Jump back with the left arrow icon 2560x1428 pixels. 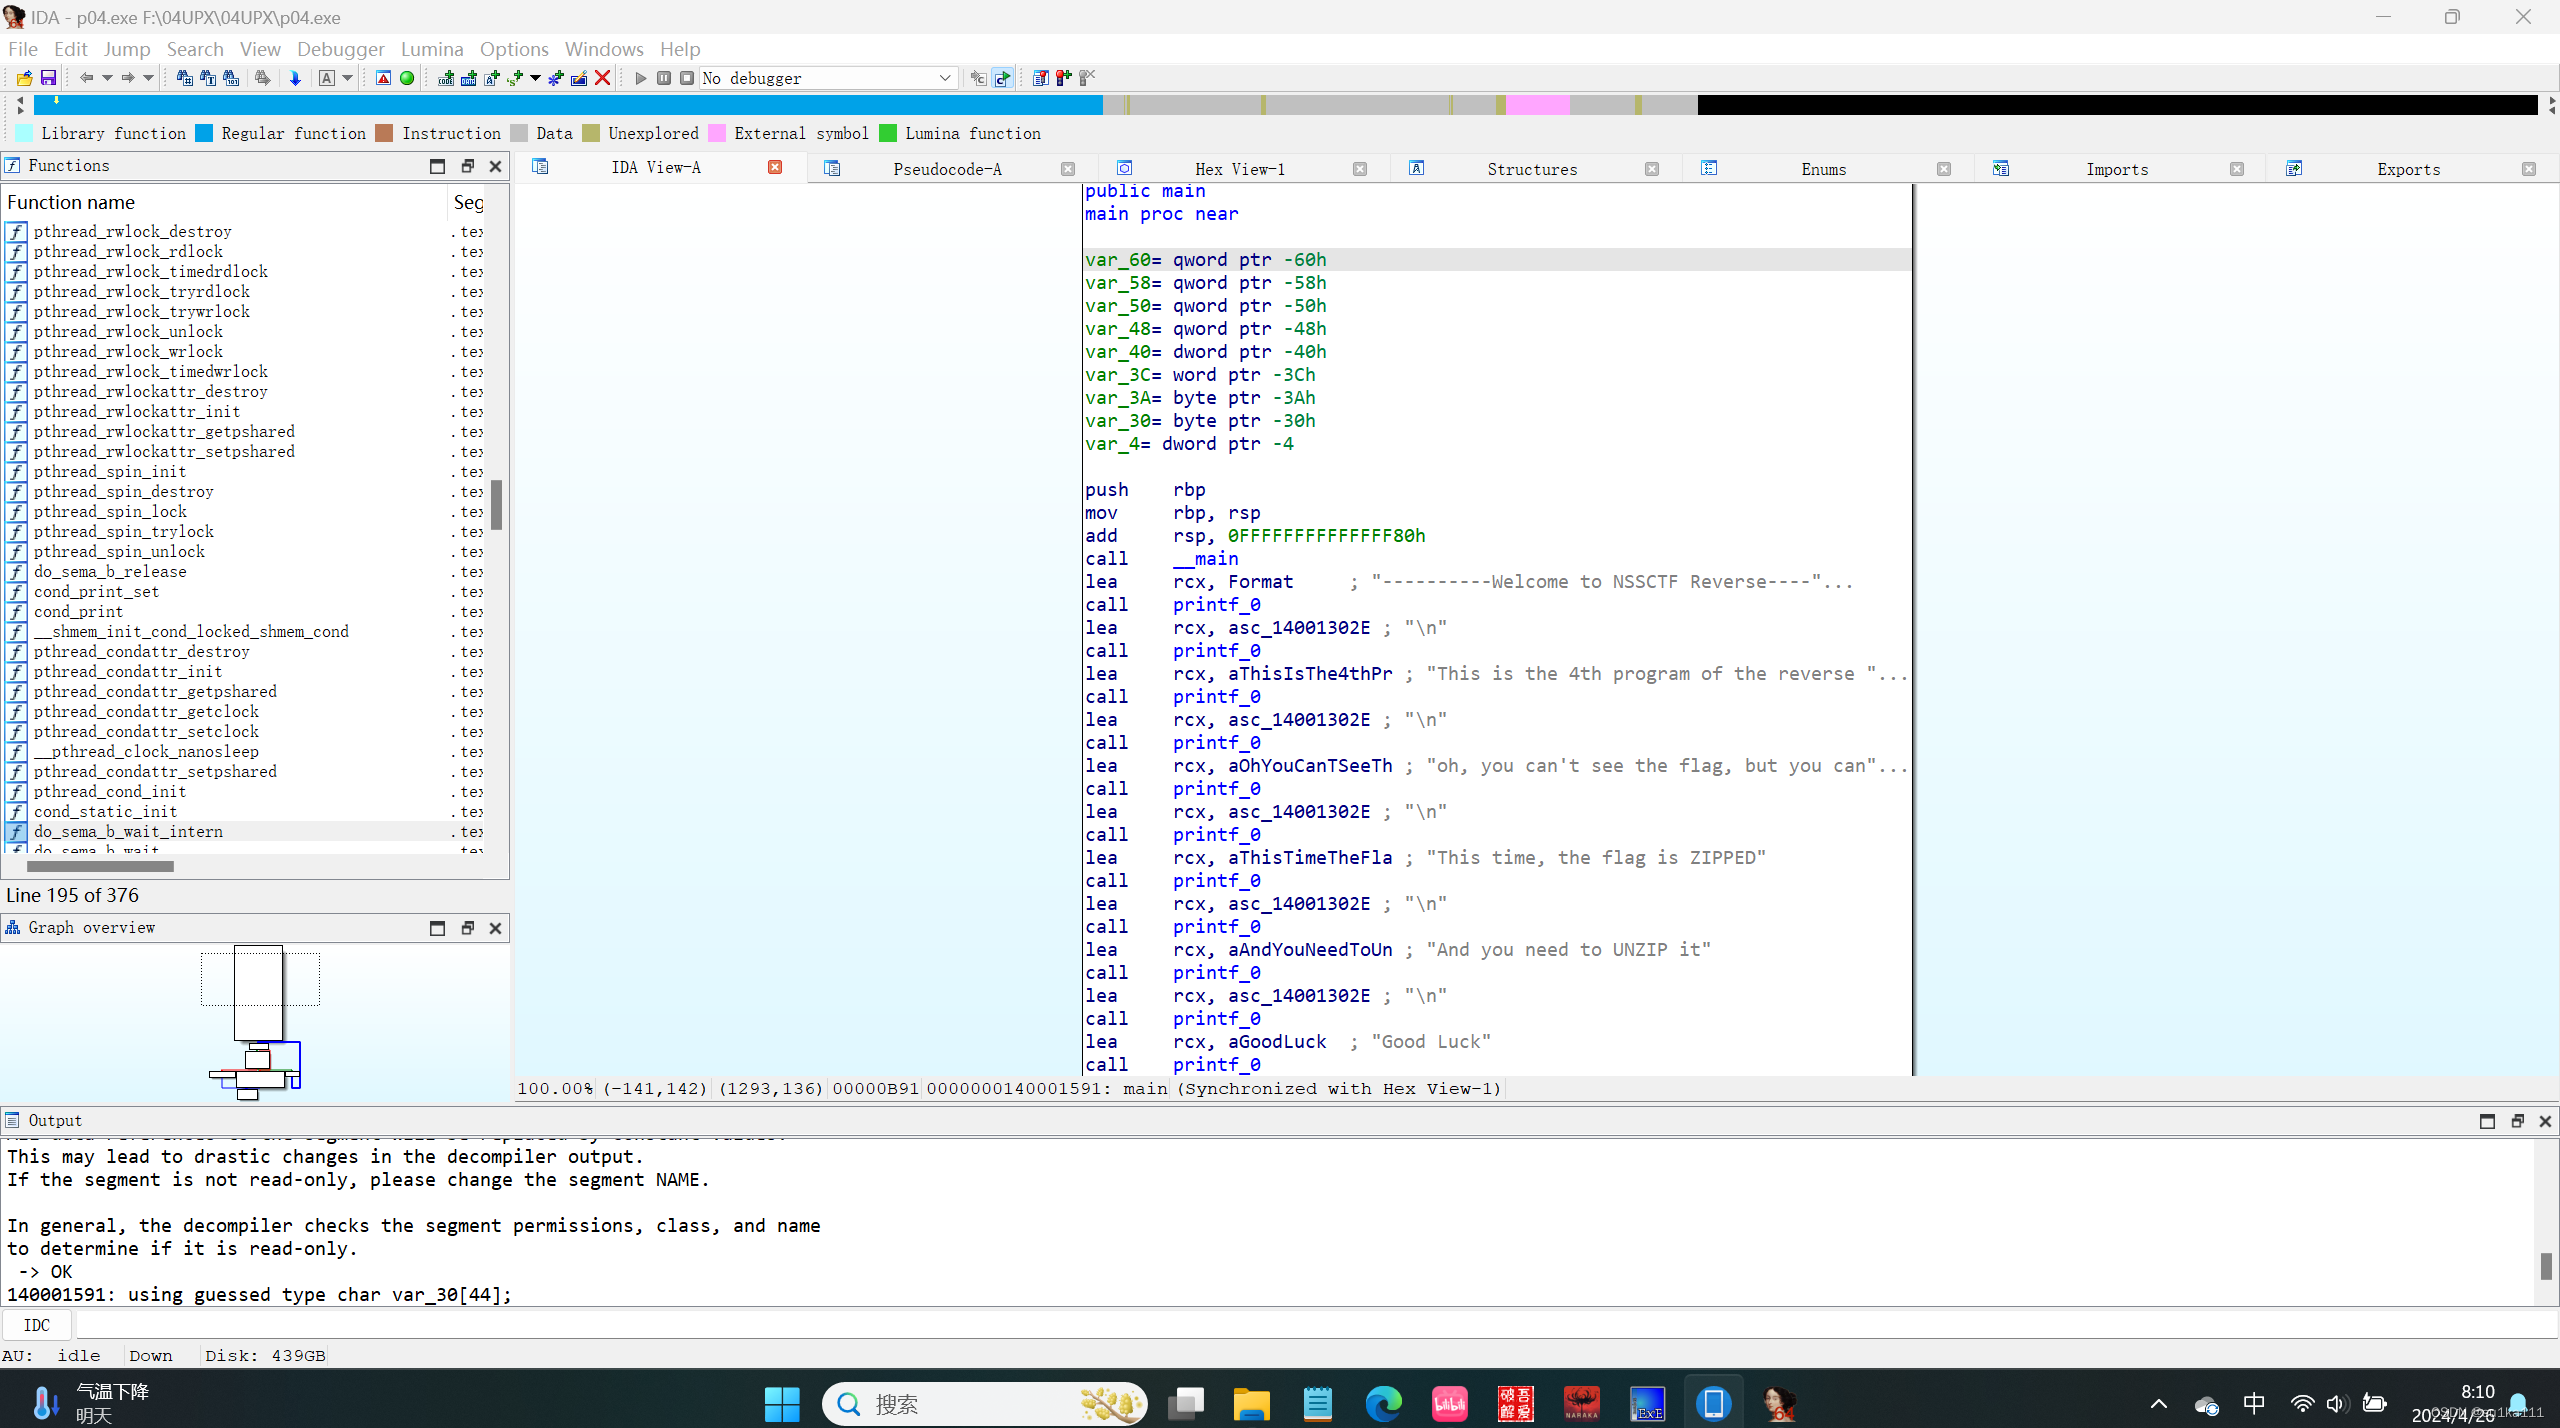click(86, 78)
